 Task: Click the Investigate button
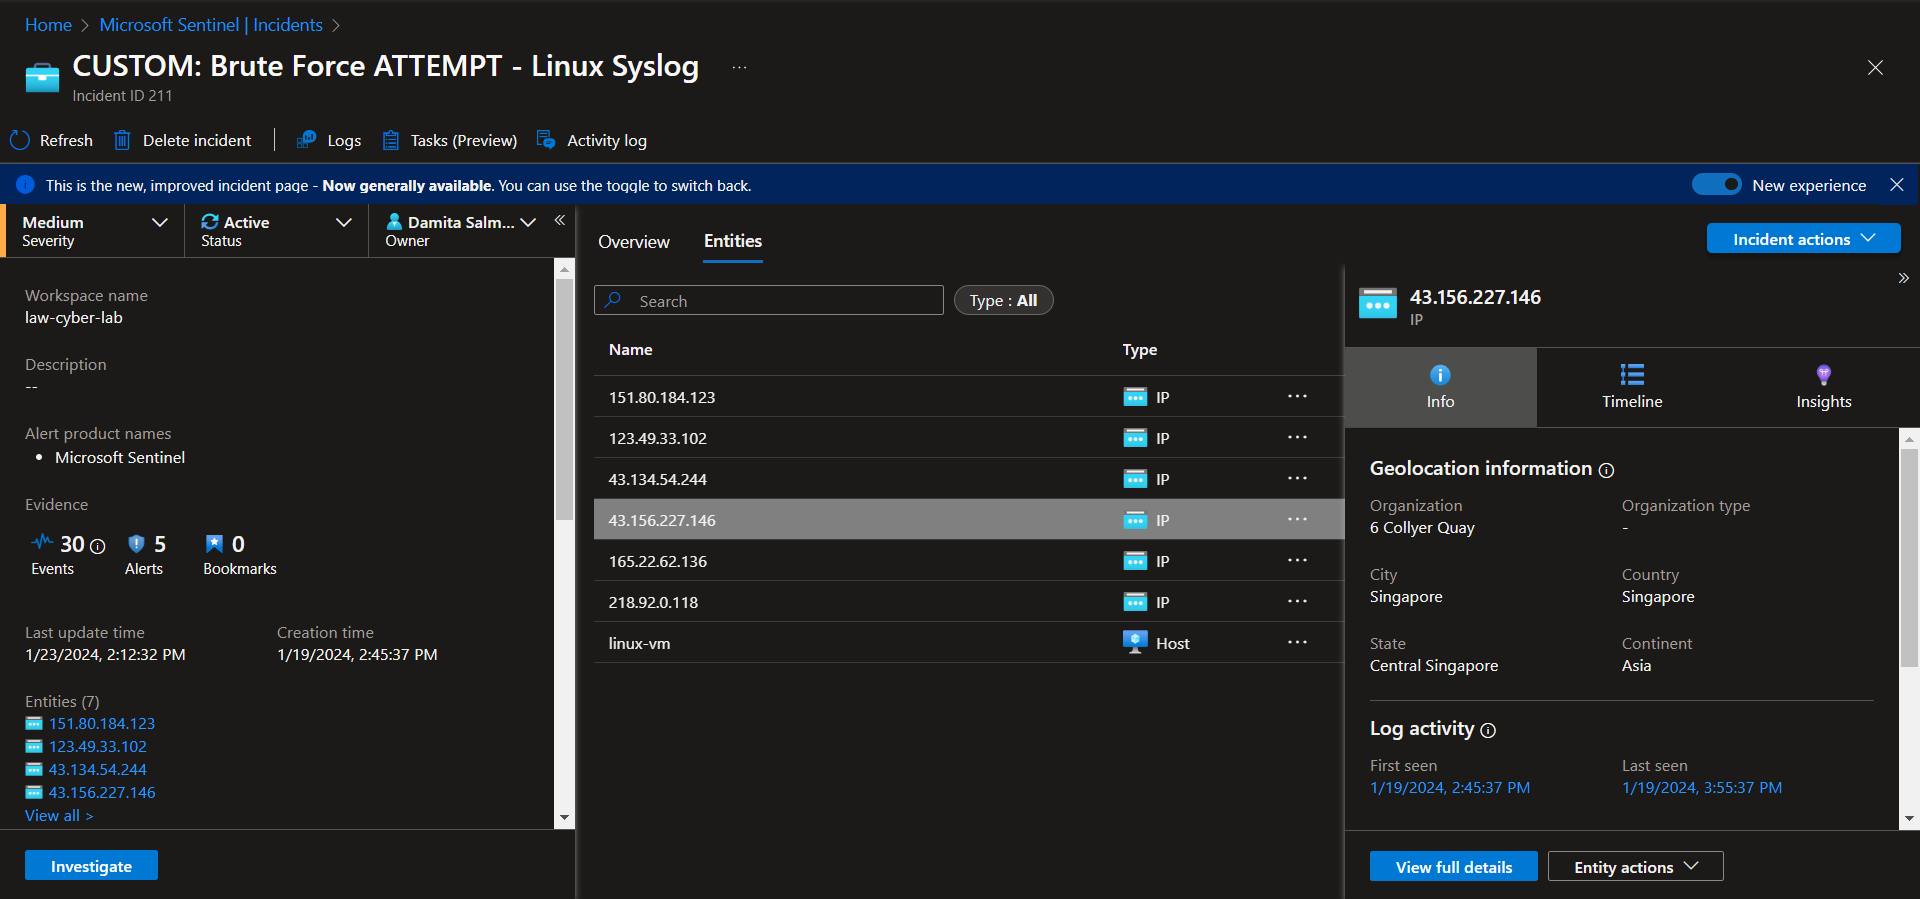pos(91,866)
